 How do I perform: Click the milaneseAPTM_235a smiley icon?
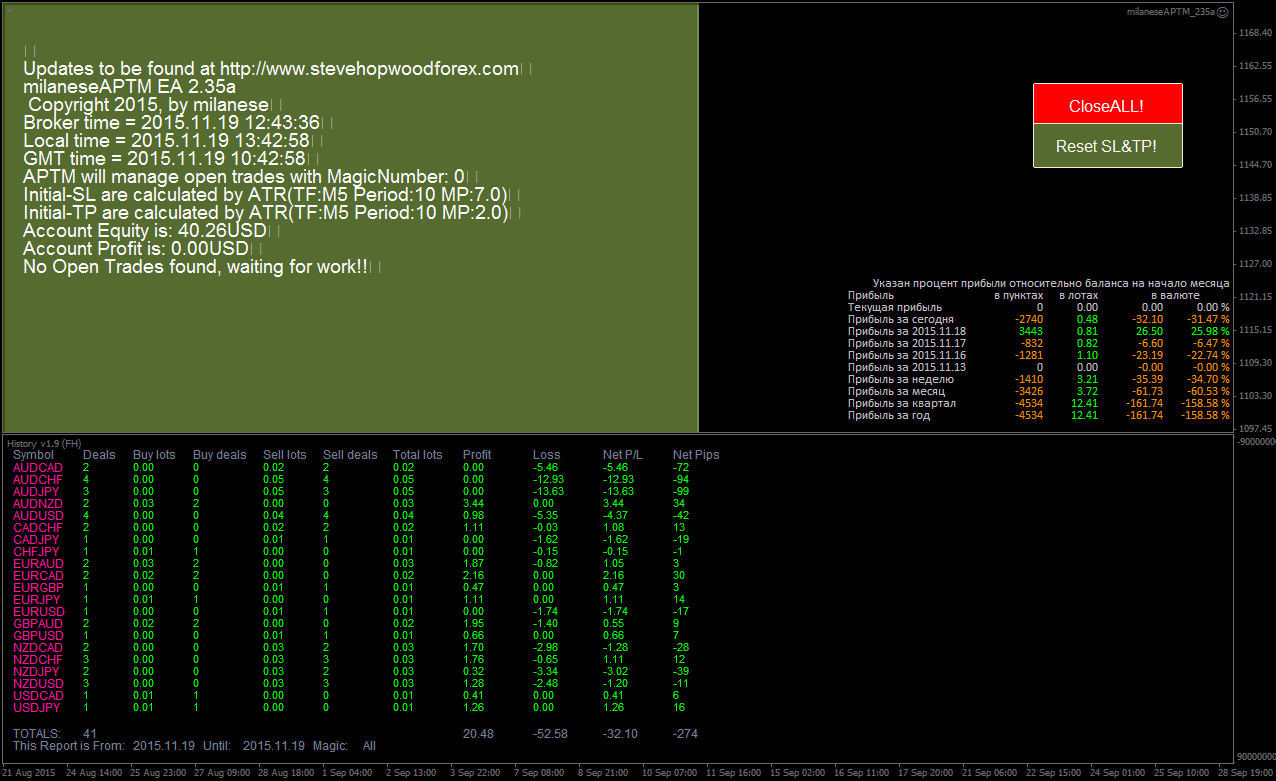pos(1223,12)
